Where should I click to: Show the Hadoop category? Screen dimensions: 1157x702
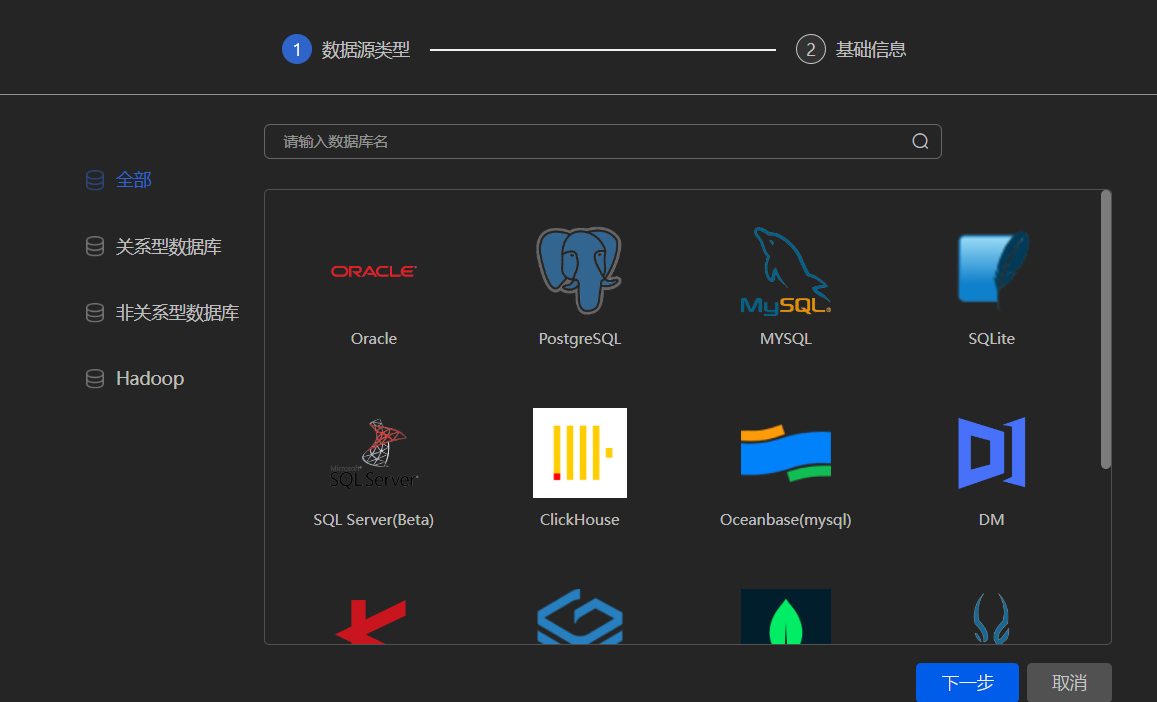[150, 379]
